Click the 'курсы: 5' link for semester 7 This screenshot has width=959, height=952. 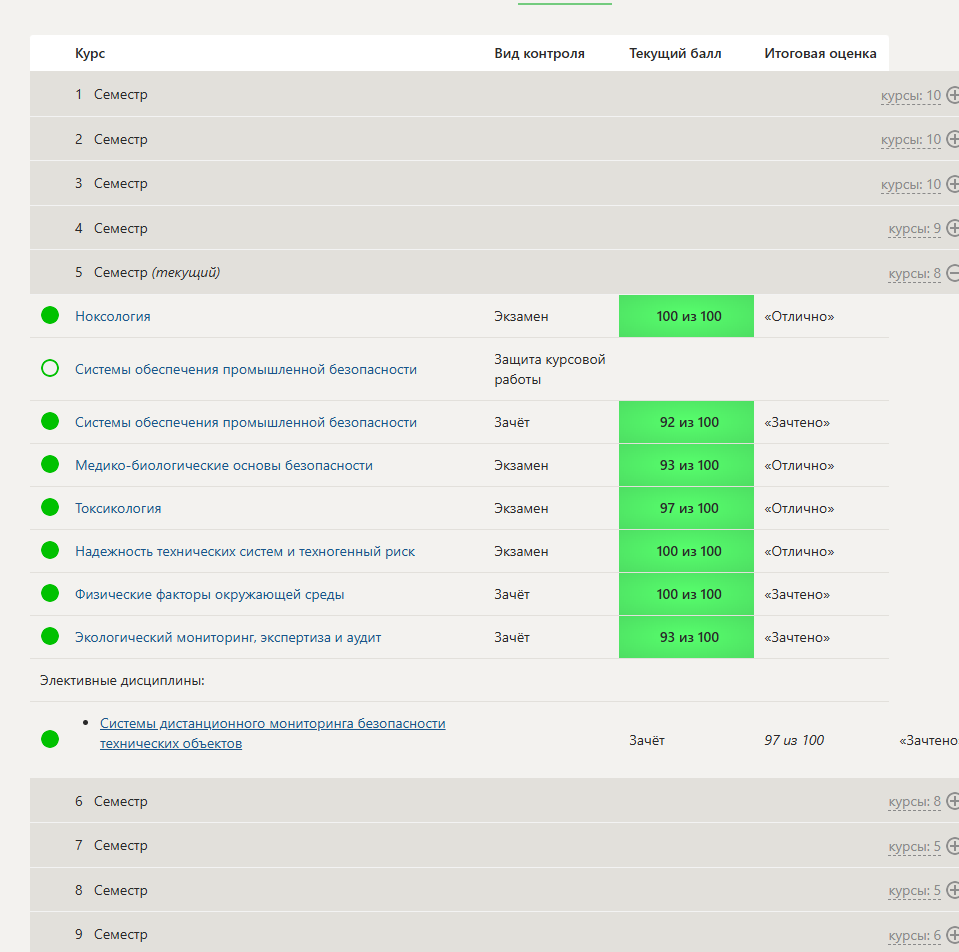[x=914, y=847]
